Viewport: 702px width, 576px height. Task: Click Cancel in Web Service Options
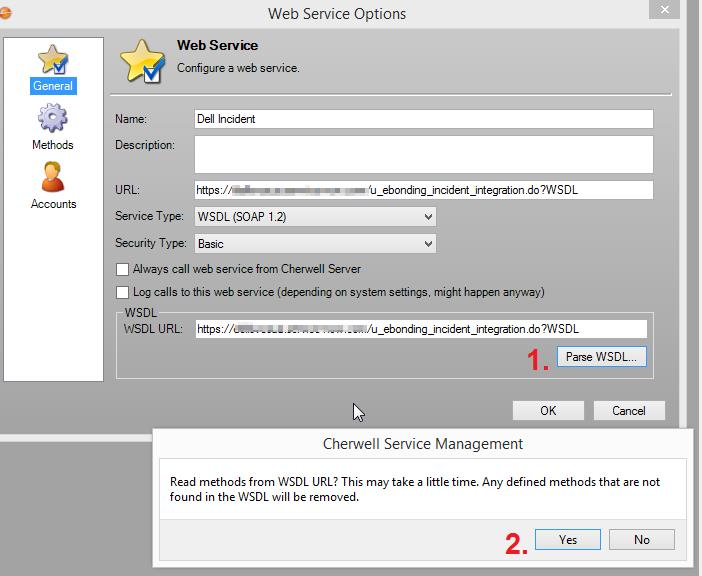point(628,410)
